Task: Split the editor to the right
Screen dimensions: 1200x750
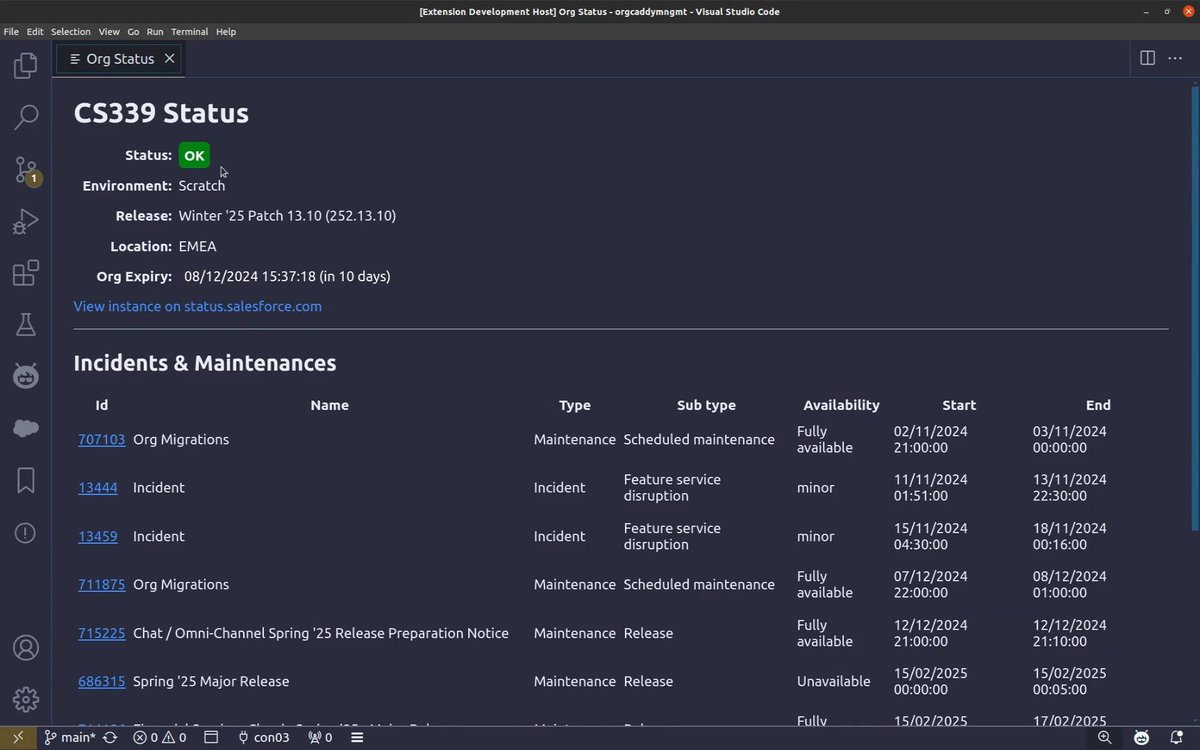Action: tap(1148, 58)
